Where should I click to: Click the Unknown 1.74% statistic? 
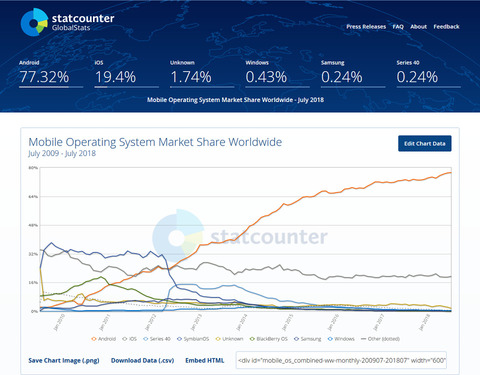pyautogui.click(x=202, y=74)
